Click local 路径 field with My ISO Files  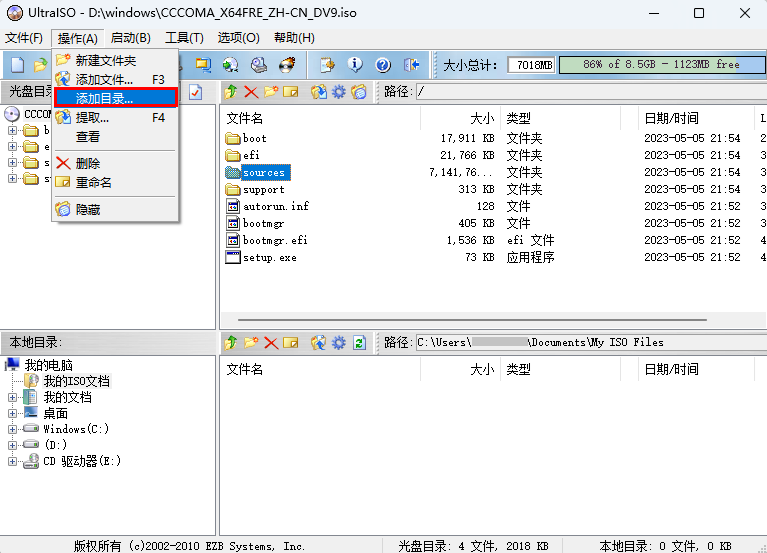(591, 342)
